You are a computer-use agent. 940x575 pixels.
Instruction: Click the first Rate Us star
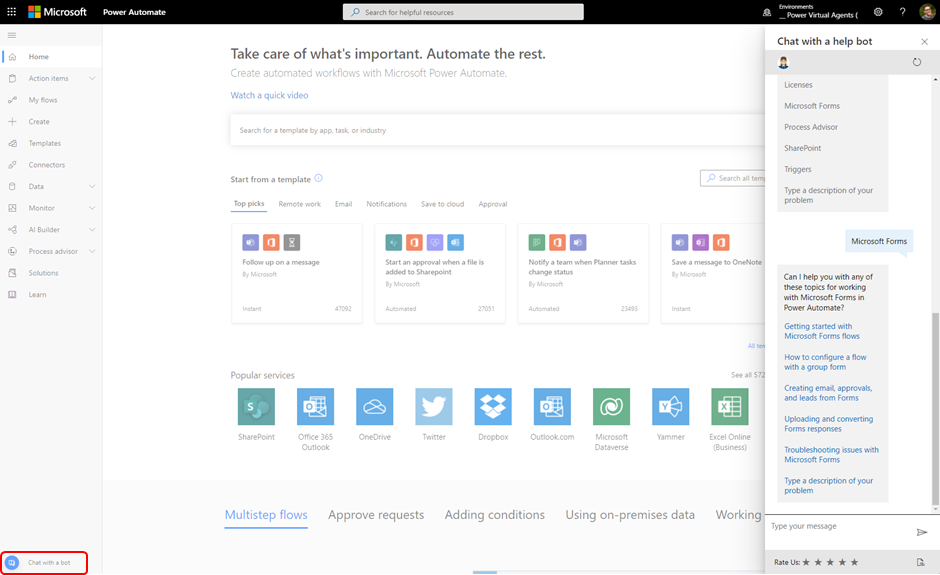806,562
